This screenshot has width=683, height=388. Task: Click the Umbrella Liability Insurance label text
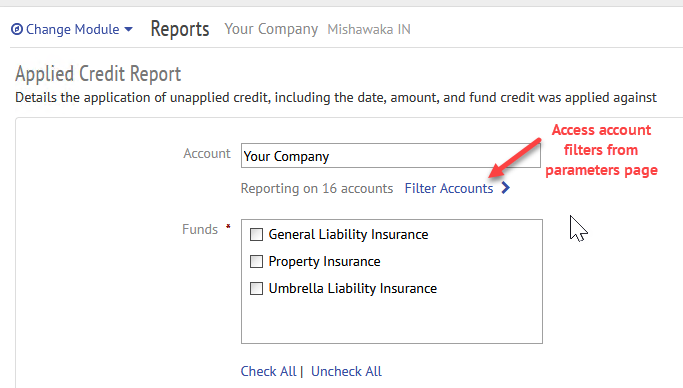(x=353, y=288)
